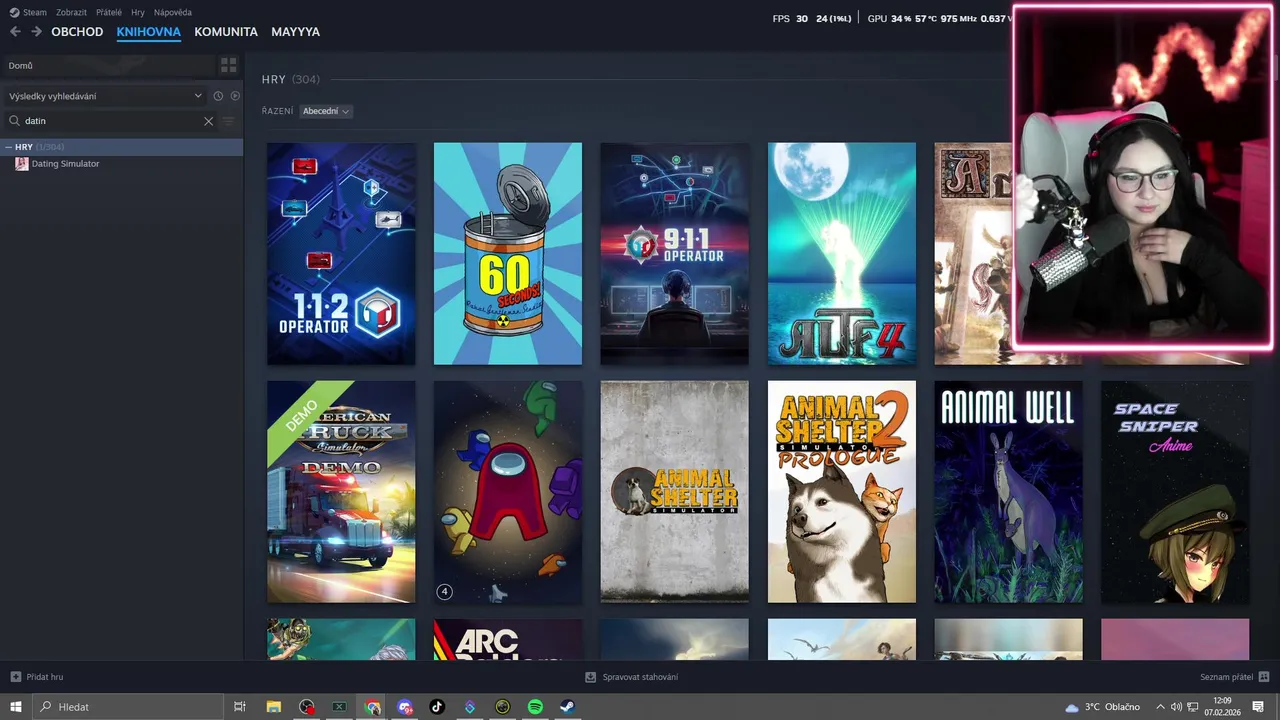Screen dimensions: 1280x720
Task: Open the friends list icon
Action: pyautogui.click(x=1264, y=677)
